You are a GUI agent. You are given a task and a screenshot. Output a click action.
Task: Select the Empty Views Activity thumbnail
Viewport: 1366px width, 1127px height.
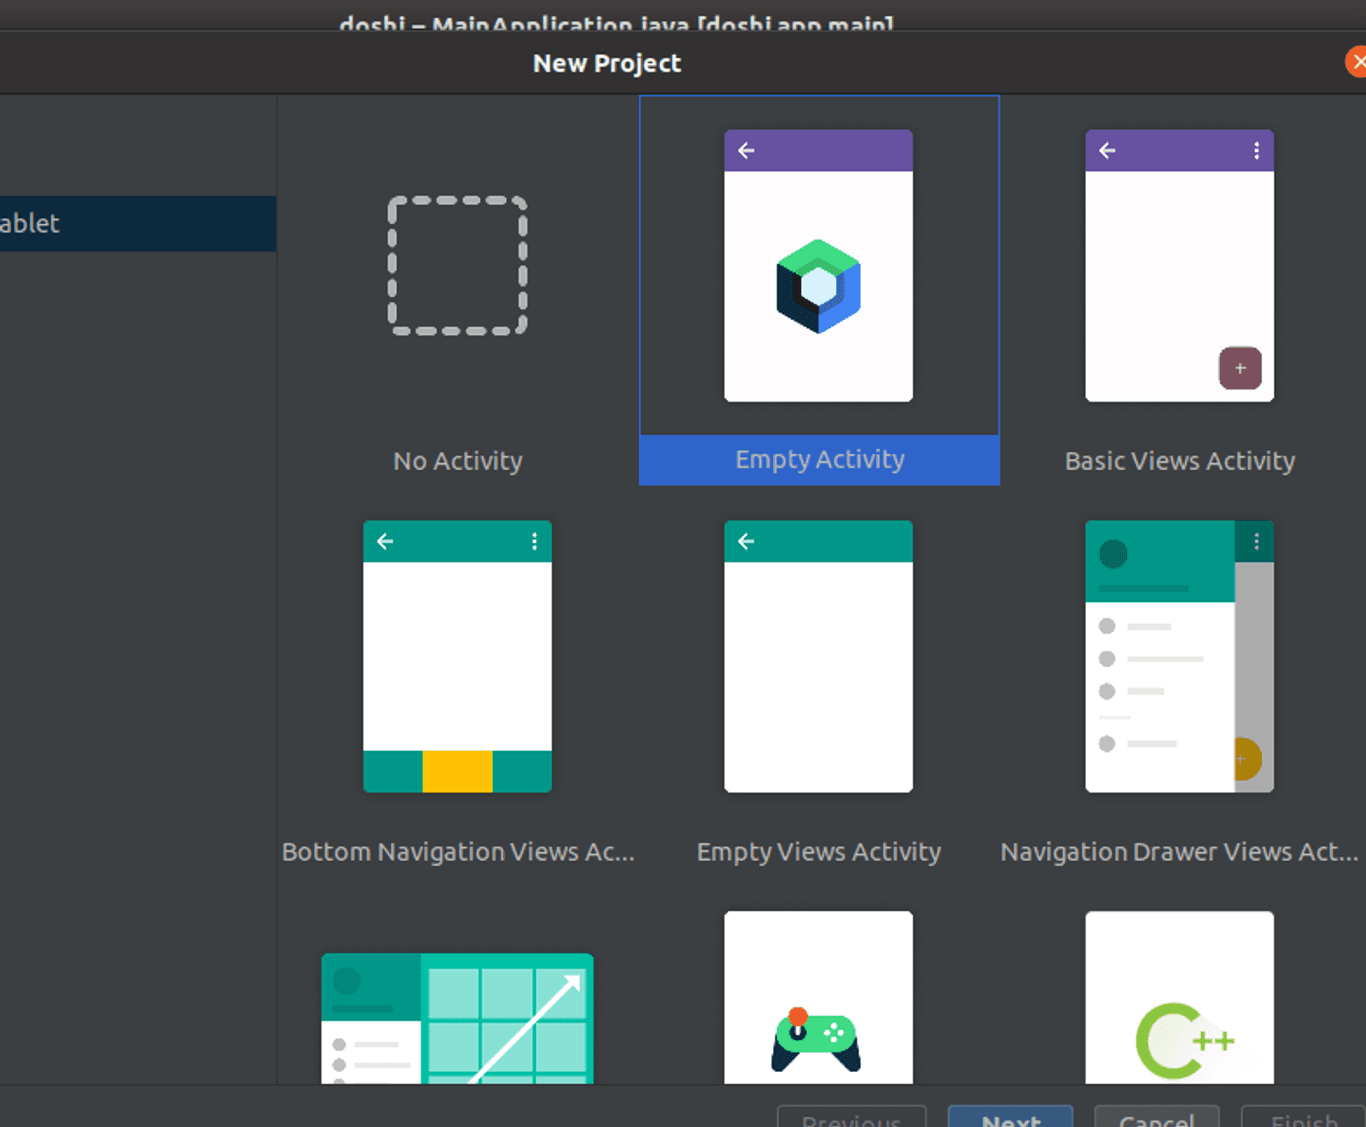point(818,656)
